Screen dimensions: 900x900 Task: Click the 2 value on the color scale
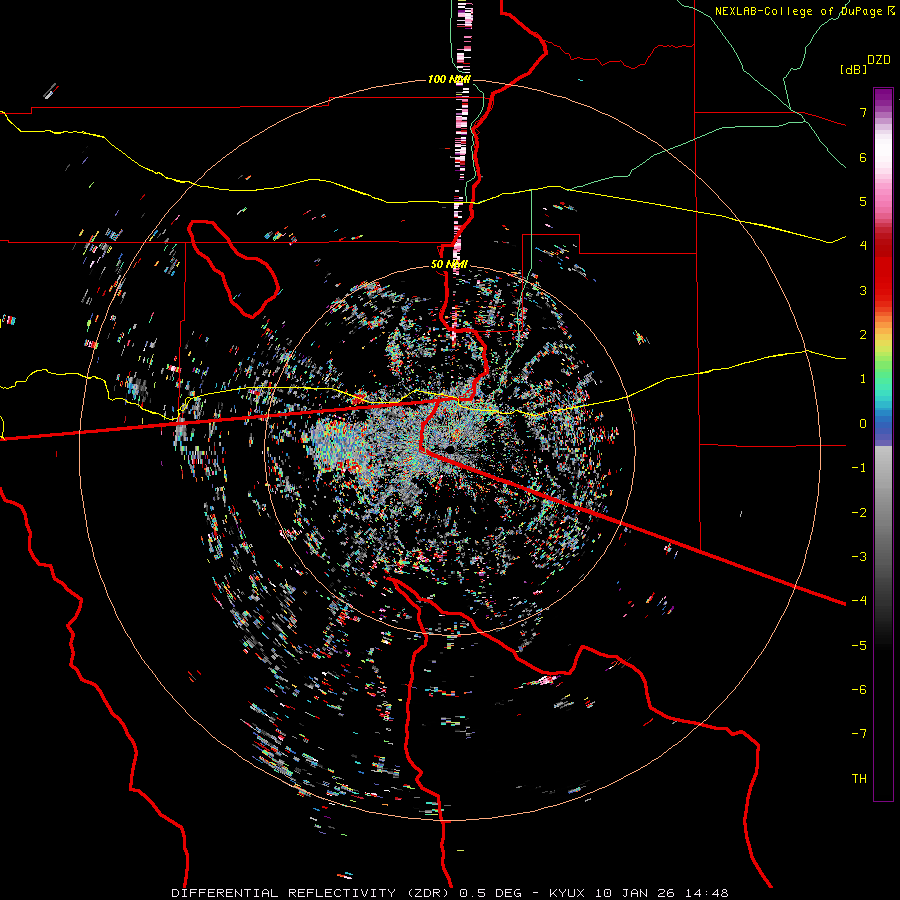[863, 335]
